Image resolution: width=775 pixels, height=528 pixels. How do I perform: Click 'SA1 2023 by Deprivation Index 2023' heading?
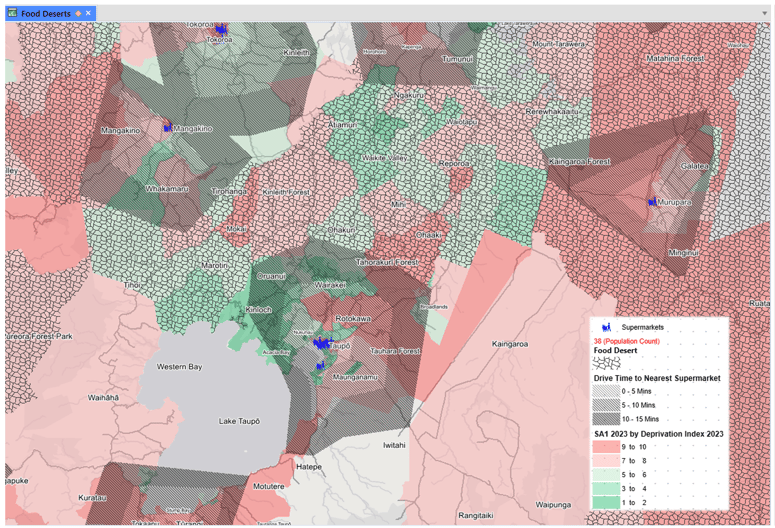(x=658, y=434)
